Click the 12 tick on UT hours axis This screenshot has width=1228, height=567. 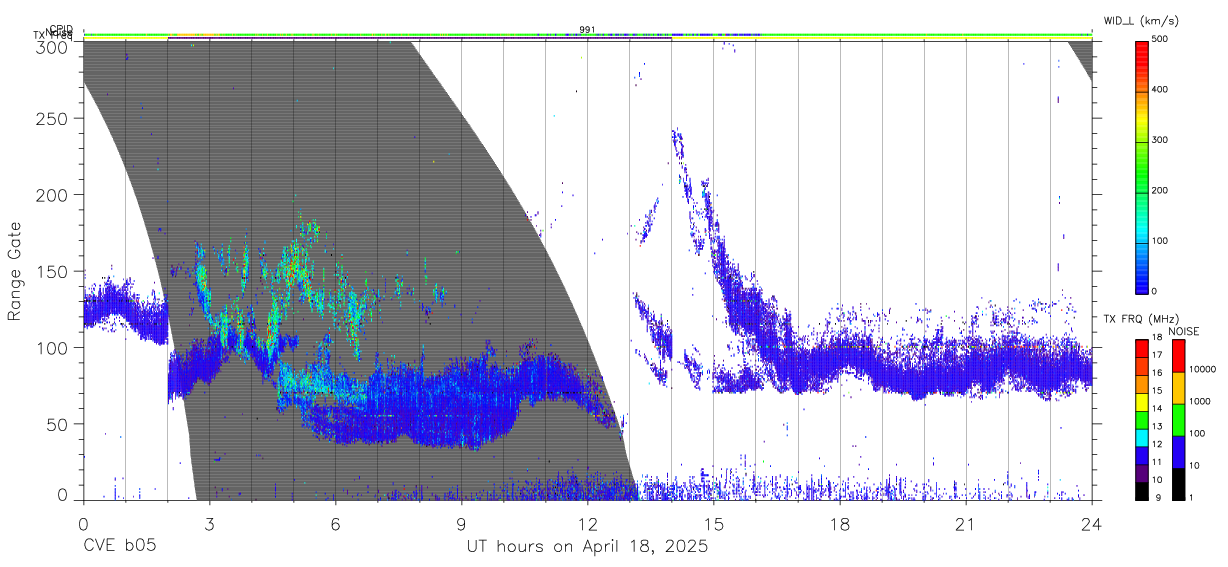[x=587, y=524]
